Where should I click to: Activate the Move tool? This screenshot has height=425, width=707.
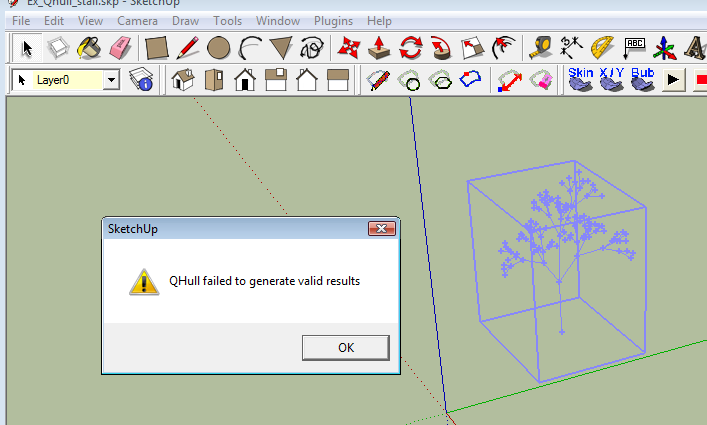tap(349, 48)
